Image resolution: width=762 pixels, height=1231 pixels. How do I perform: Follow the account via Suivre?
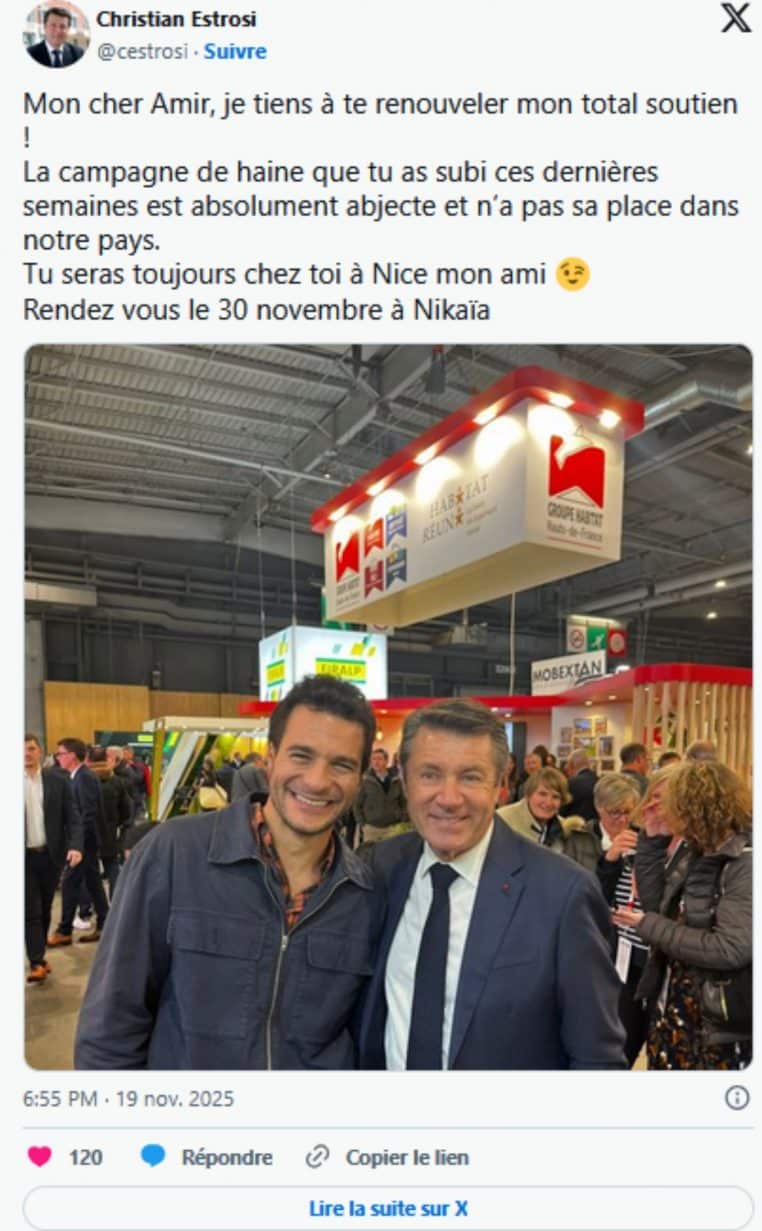[235, 51]
